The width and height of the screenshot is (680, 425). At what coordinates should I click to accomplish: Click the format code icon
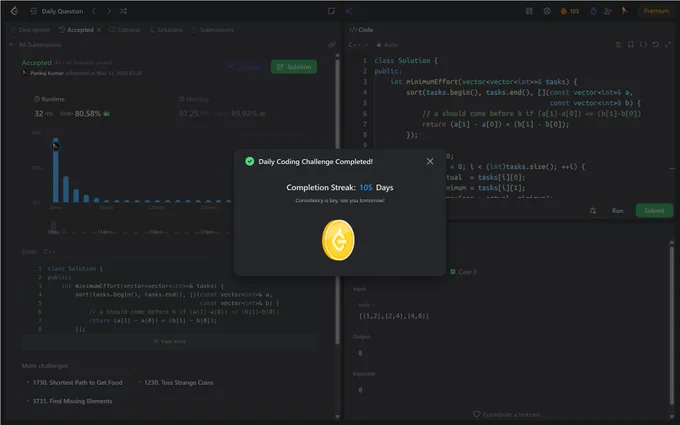click(619, 45)
